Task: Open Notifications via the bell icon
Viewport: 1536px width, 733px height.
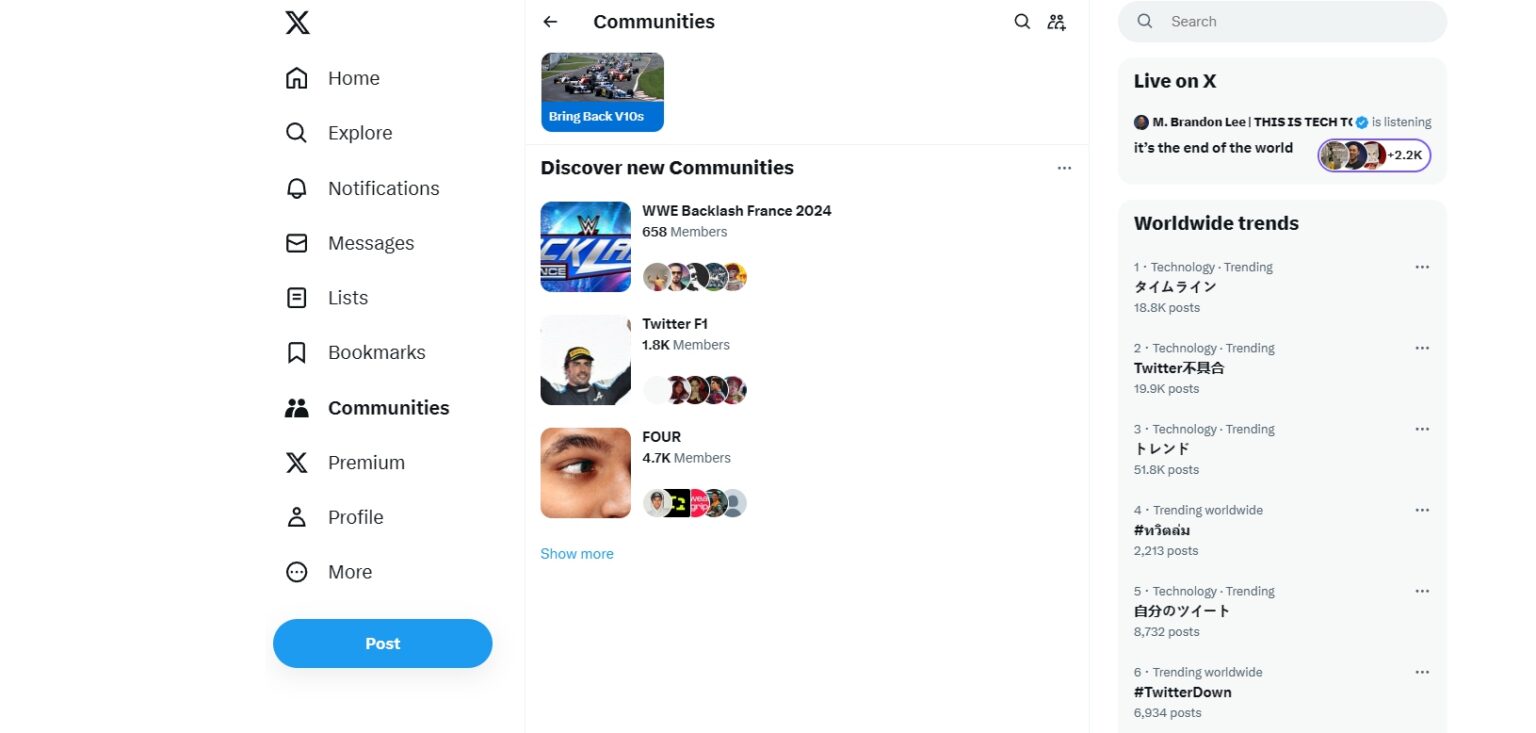Action: click(296, 188)
